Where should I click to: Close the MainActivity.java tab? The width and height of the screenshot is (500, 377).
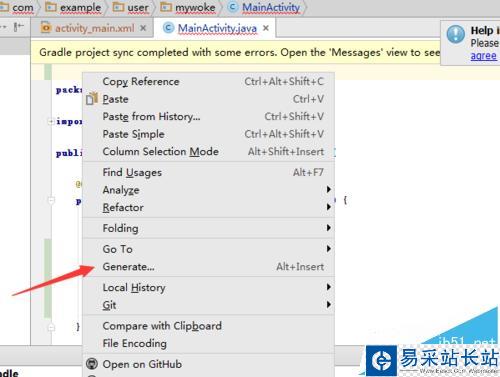pyautogui.click(x=266, y=28)
